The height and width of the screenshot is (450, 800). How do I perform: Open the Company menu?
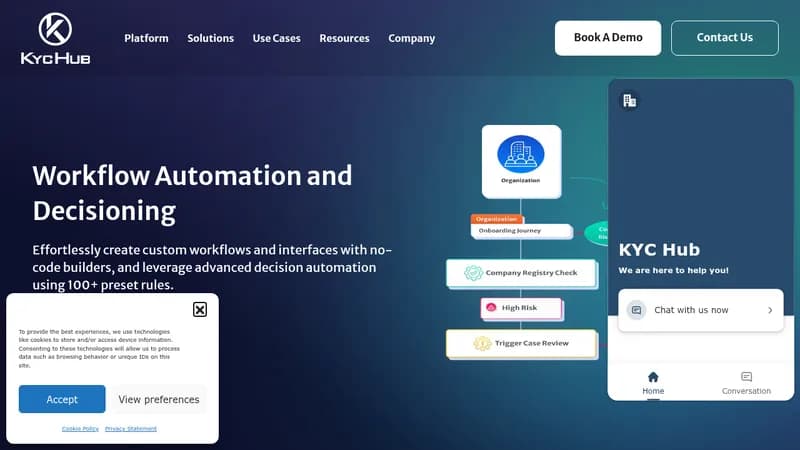tap(412, 38)
